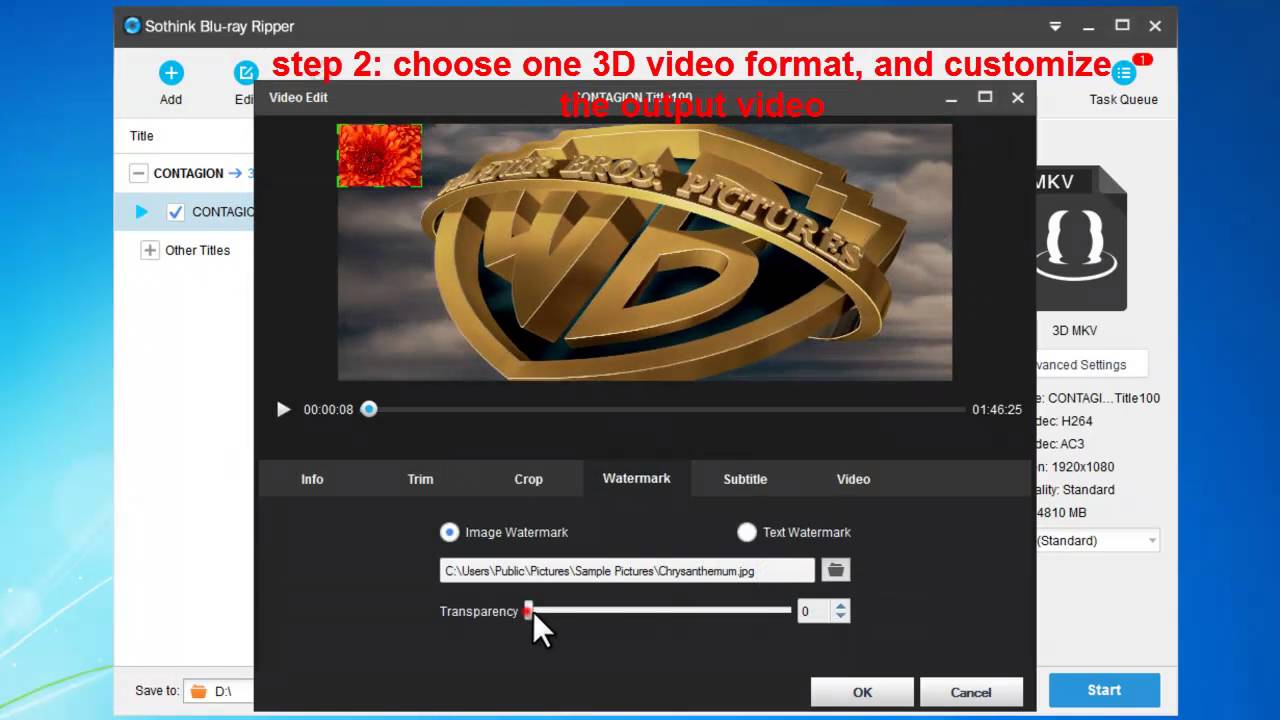
Task: Toggle the CONTAGION title checkbox
Action: pyautogui.click(x=175, y=212)
